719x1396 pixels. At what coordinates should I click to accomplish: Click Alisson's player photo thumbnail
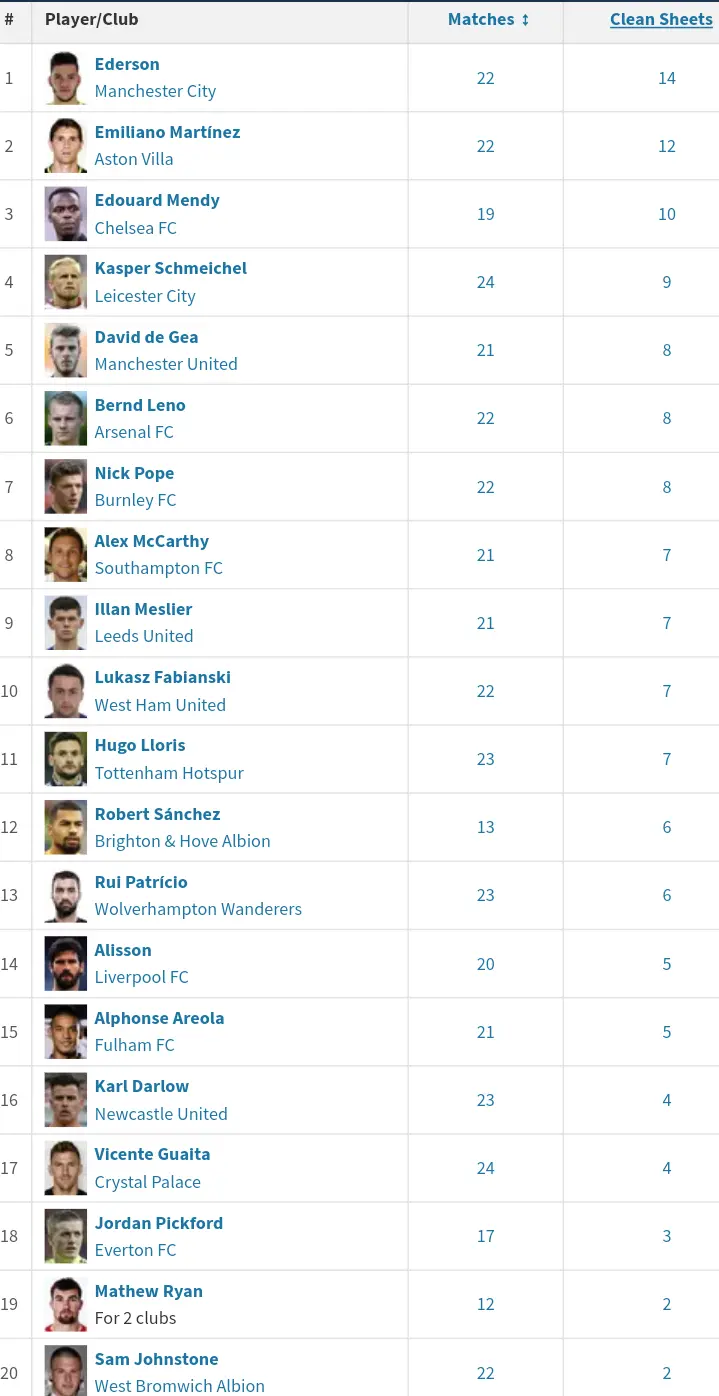click(66, 964)
